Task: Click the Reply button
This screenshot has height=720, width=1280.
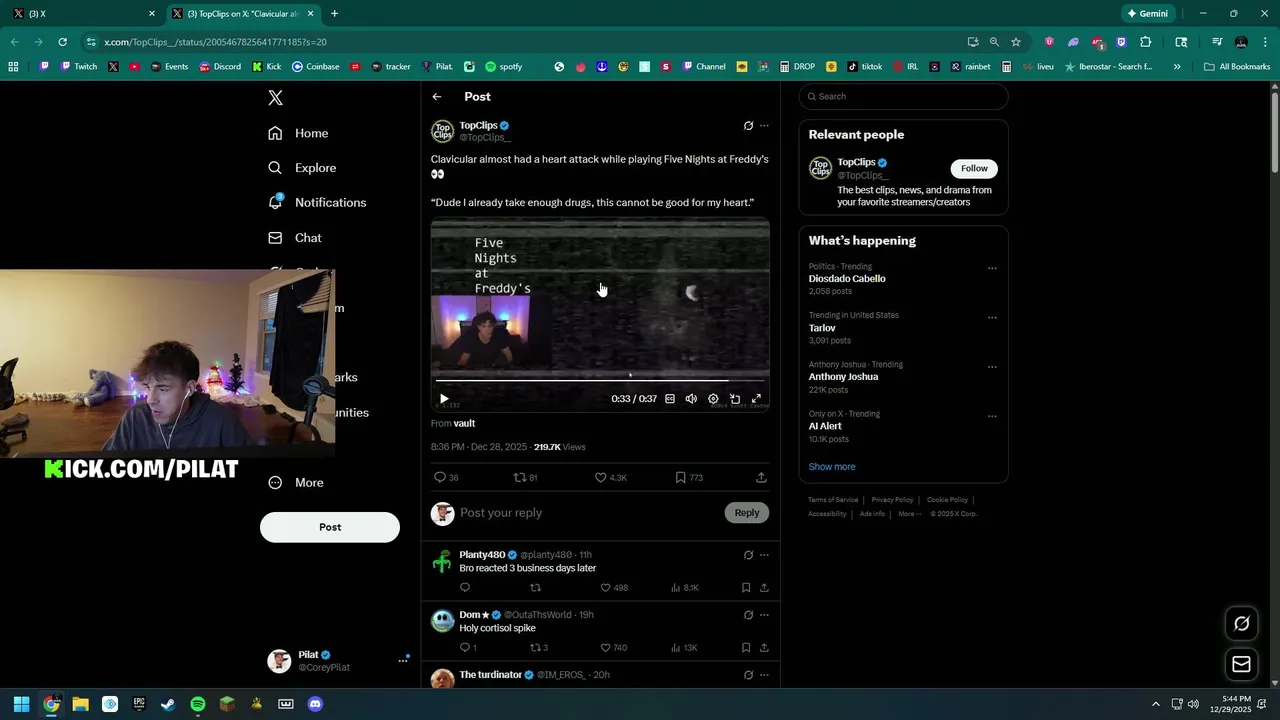Action: (747, 513)
